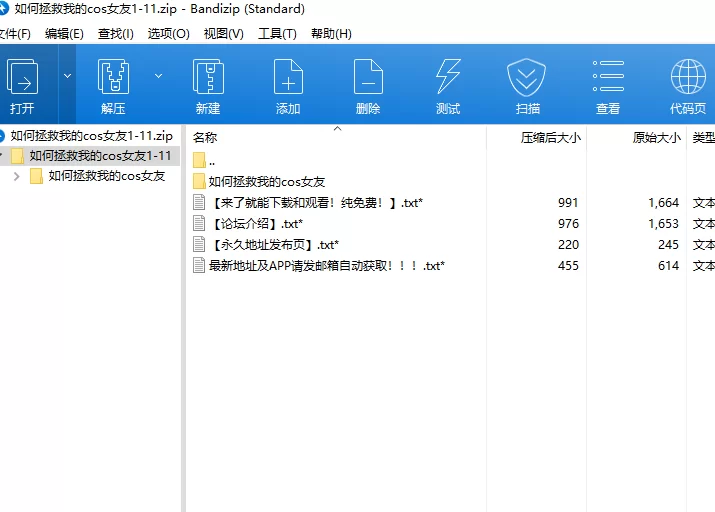This screenshot has height=512, width=715.
Task: Open the 帮助(H) menu
Action: (331, 34)
